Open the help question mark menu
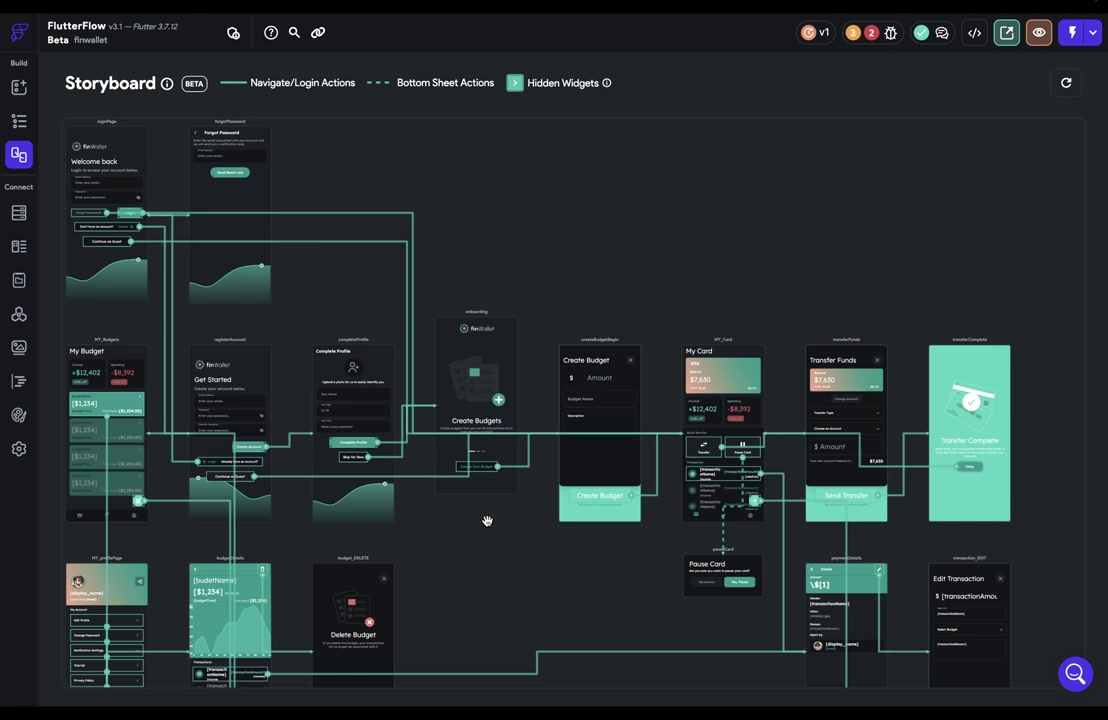 point(271,33)
